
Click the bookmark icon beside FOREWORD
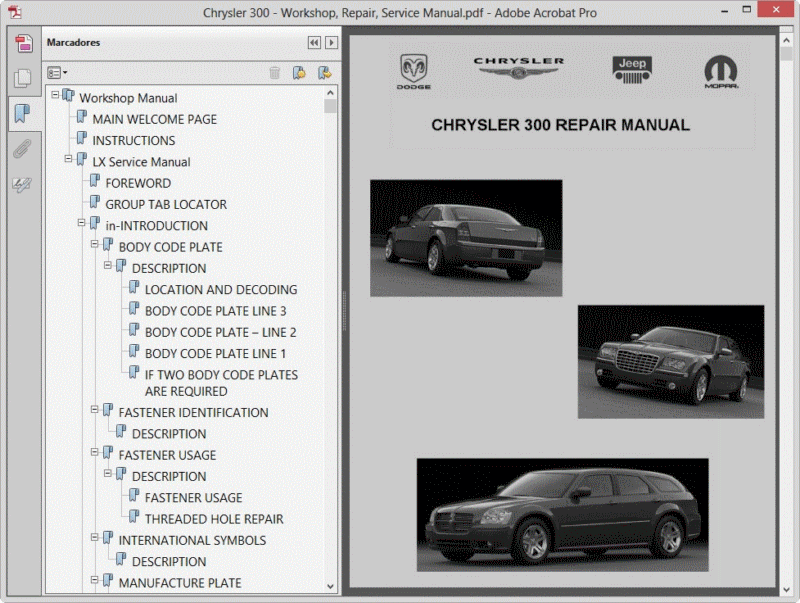(x=95, y=181)
